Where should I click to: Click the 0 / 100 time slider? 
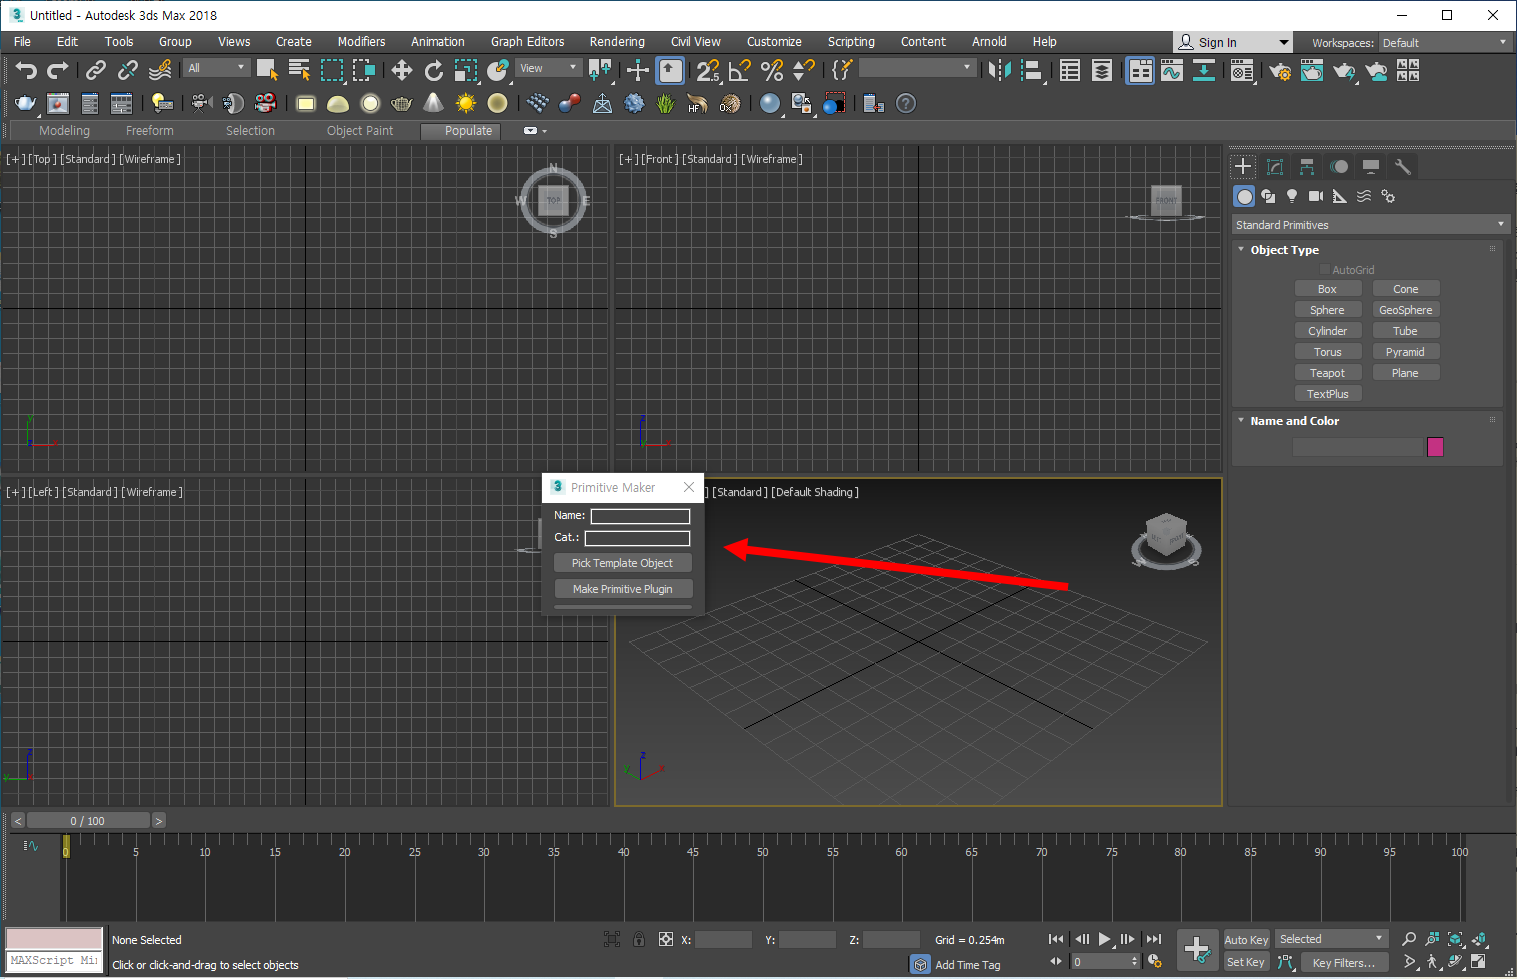click(x=88, y=821)
